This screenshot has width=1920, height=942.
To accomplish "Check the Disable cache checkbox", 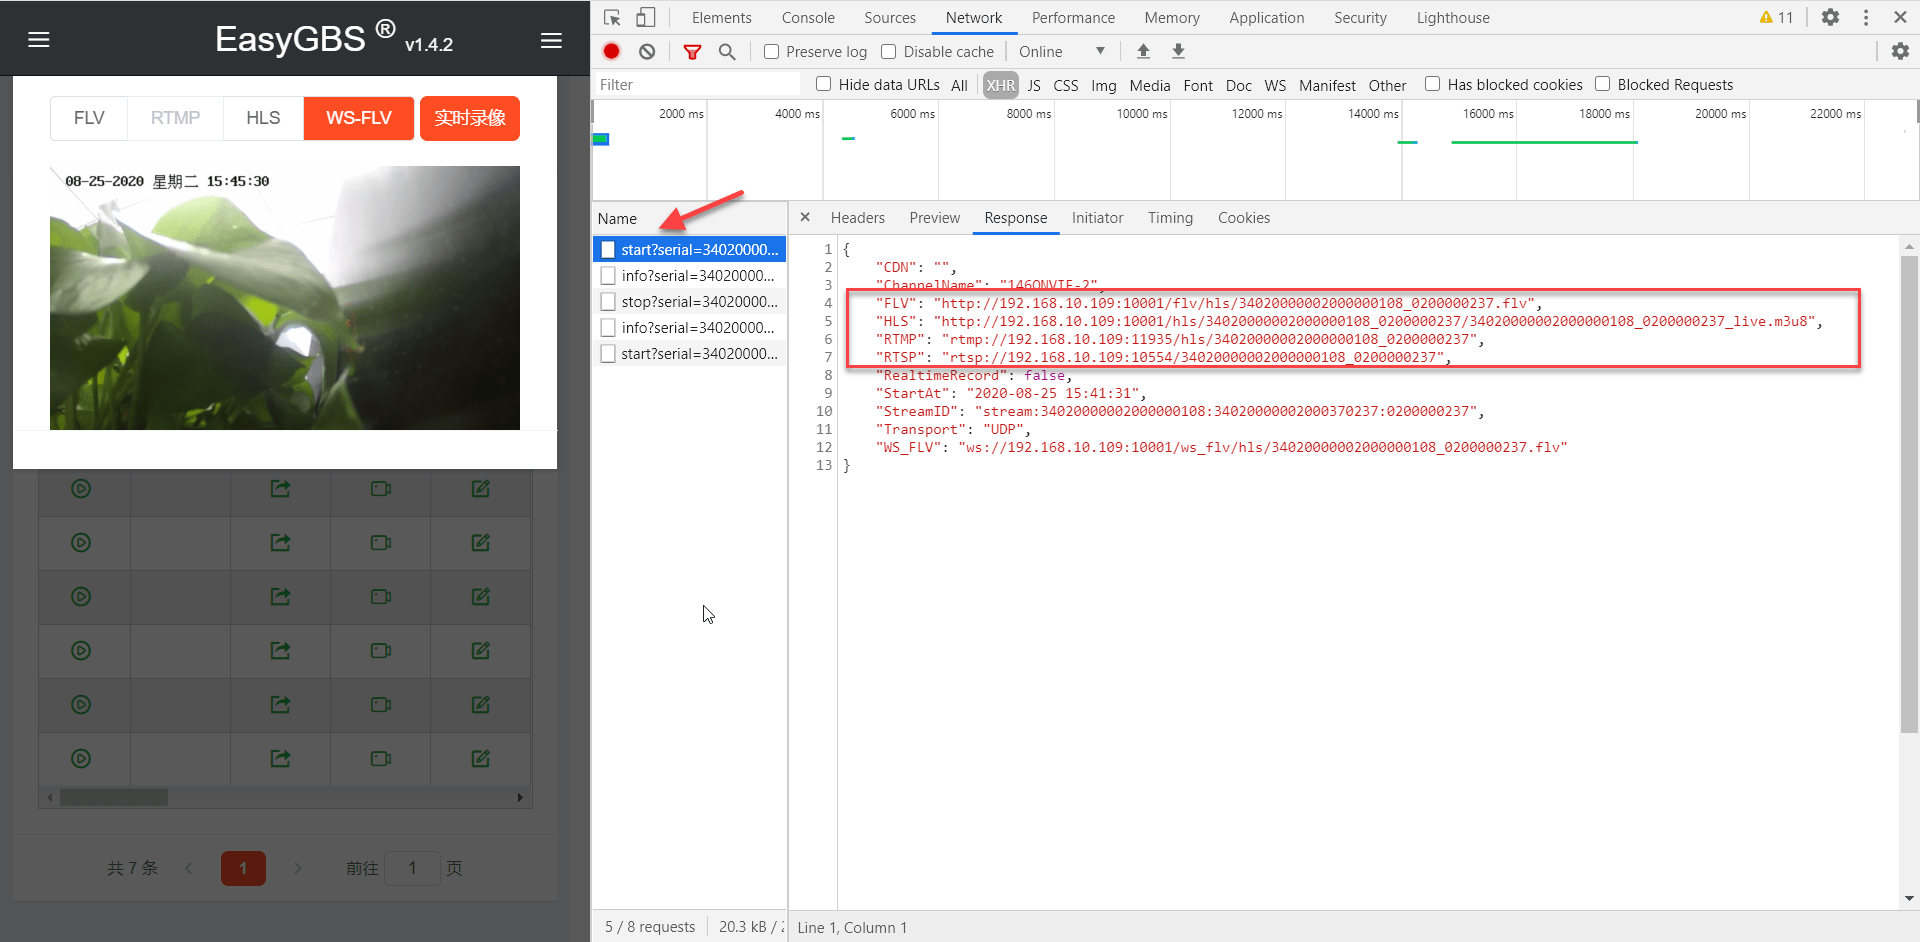I will pyautogui.click(x=888, y=51).
